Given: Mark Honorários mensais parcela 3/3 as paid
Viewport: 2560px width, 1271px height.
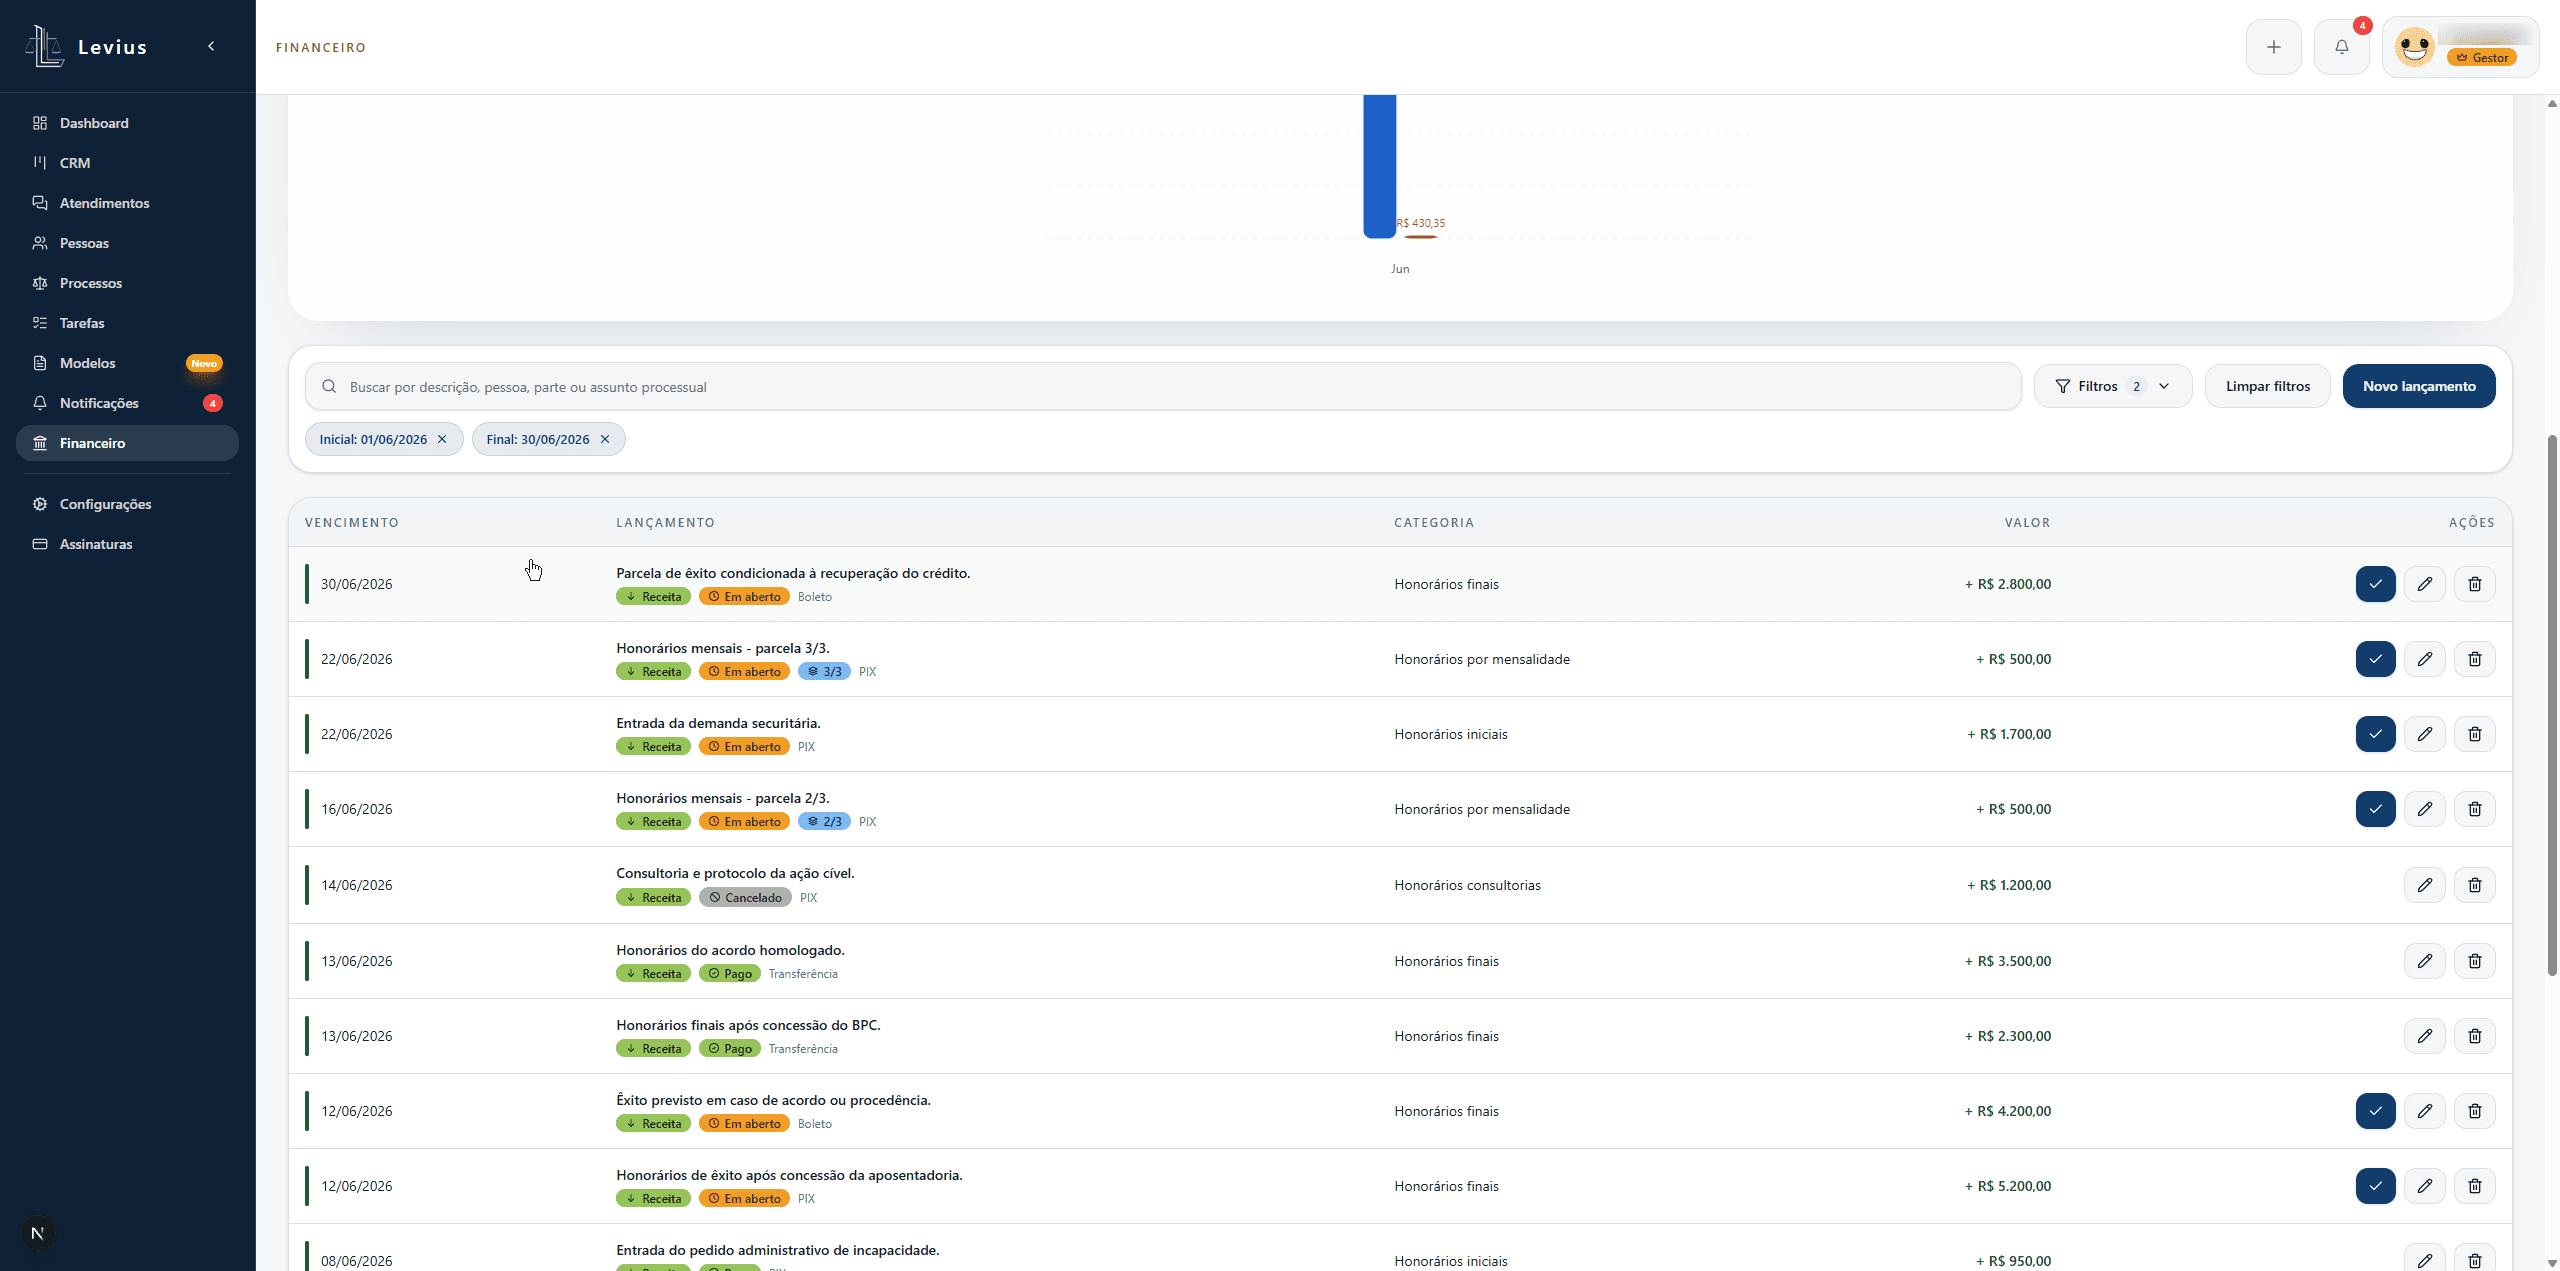Looking at the screenshot, I should pyautogui.click(x=2375, y=659).
